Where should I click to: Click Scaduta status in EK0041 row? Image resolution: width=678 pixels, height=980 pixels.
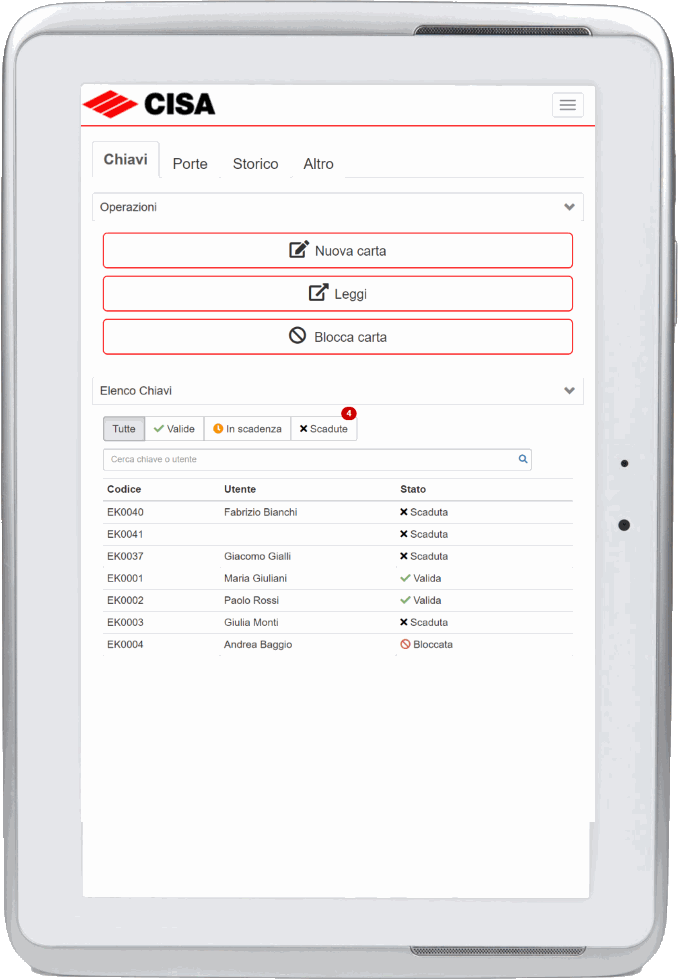point(429,534)
